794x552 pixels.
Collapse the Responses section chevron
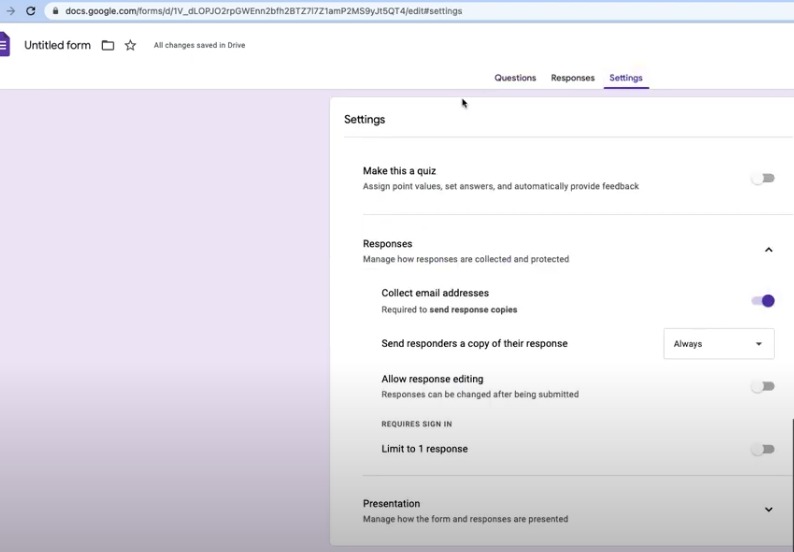[768, 250]
